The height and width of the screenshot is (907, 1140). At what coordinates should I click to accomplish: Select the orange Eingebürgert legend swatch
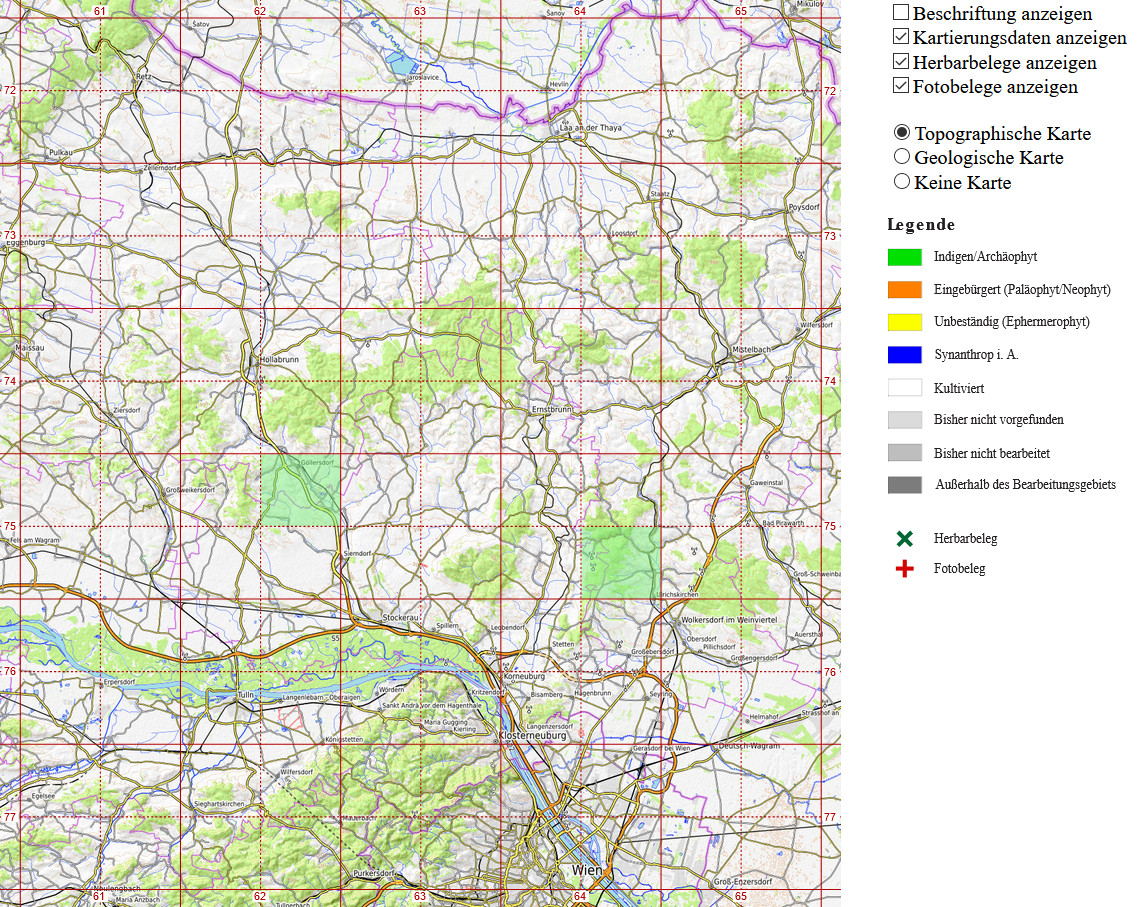[x=904, y=290]
